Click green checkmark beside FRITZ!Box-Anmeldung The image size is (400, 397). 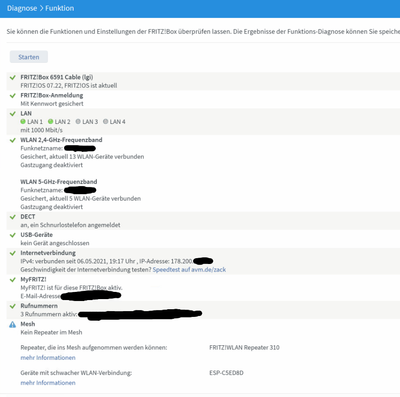(13, 96)
